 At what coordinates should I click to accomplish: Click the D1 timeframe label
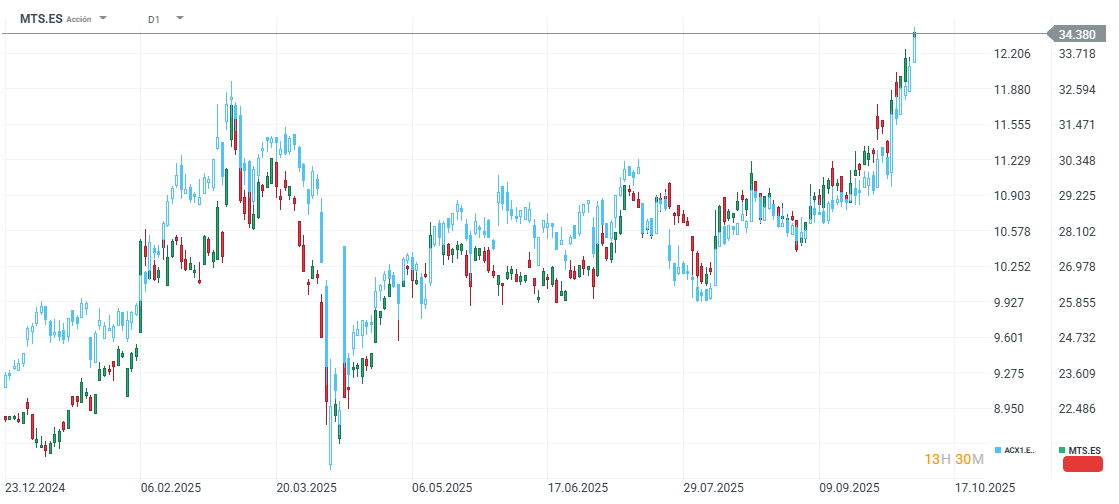click(x=153, y=19)
